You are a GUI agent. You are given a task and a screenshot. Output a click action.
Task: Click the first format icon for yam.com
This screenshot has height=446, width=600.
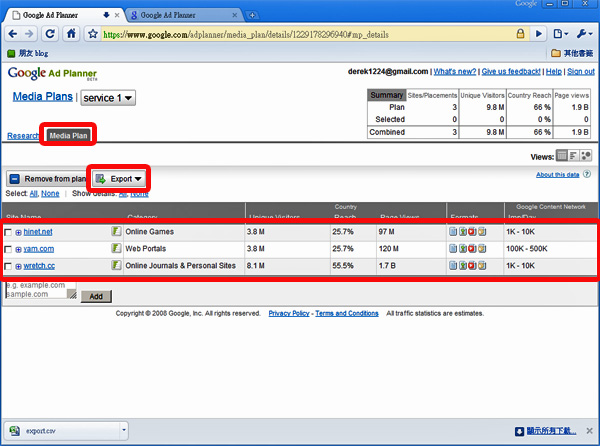(453, 248)
